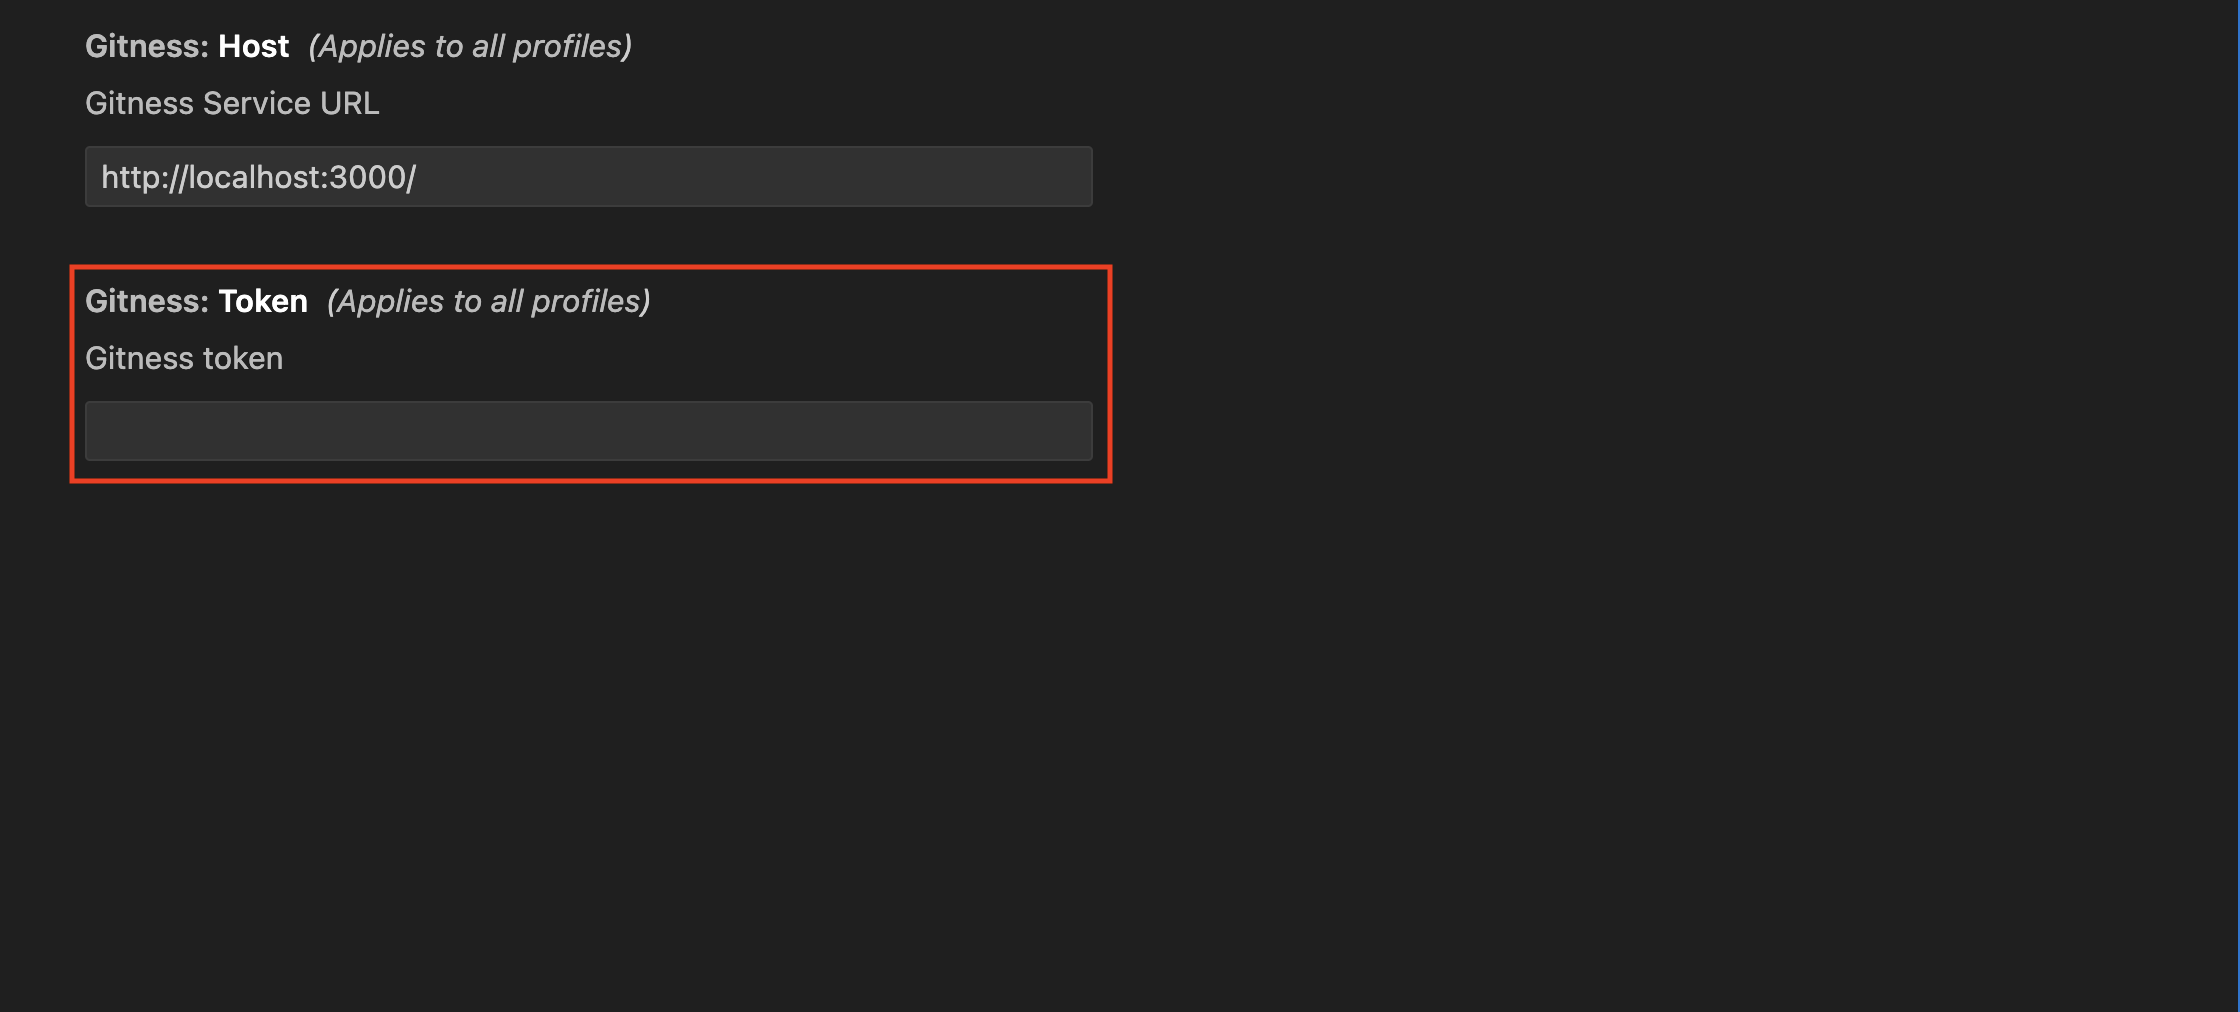Click the "Gitness token" description text
Screen dimensions: 2240x1012
click(x=184, y=358)
